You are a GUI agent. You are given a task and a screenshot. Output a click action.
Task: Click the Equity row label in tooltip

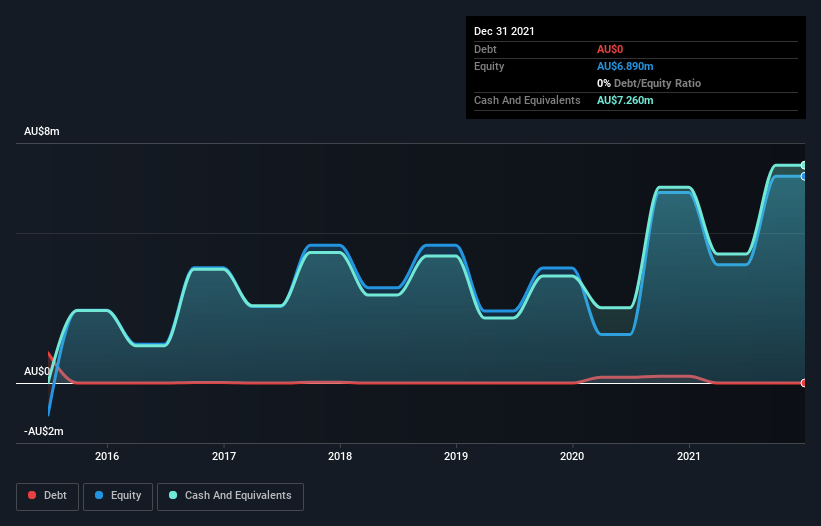(489, 66)
